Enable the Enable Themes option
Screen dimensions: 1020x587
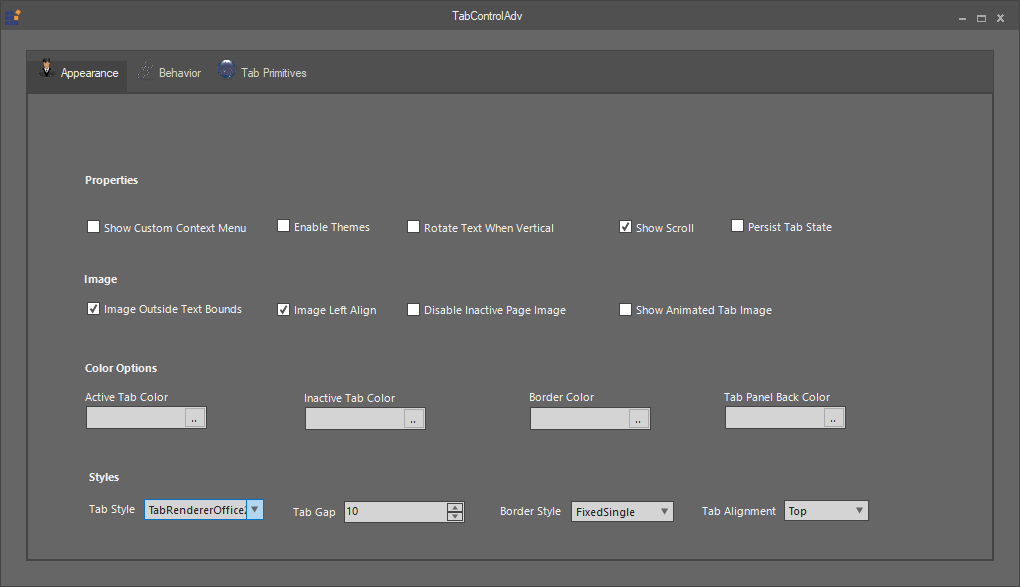coord(283,225)
